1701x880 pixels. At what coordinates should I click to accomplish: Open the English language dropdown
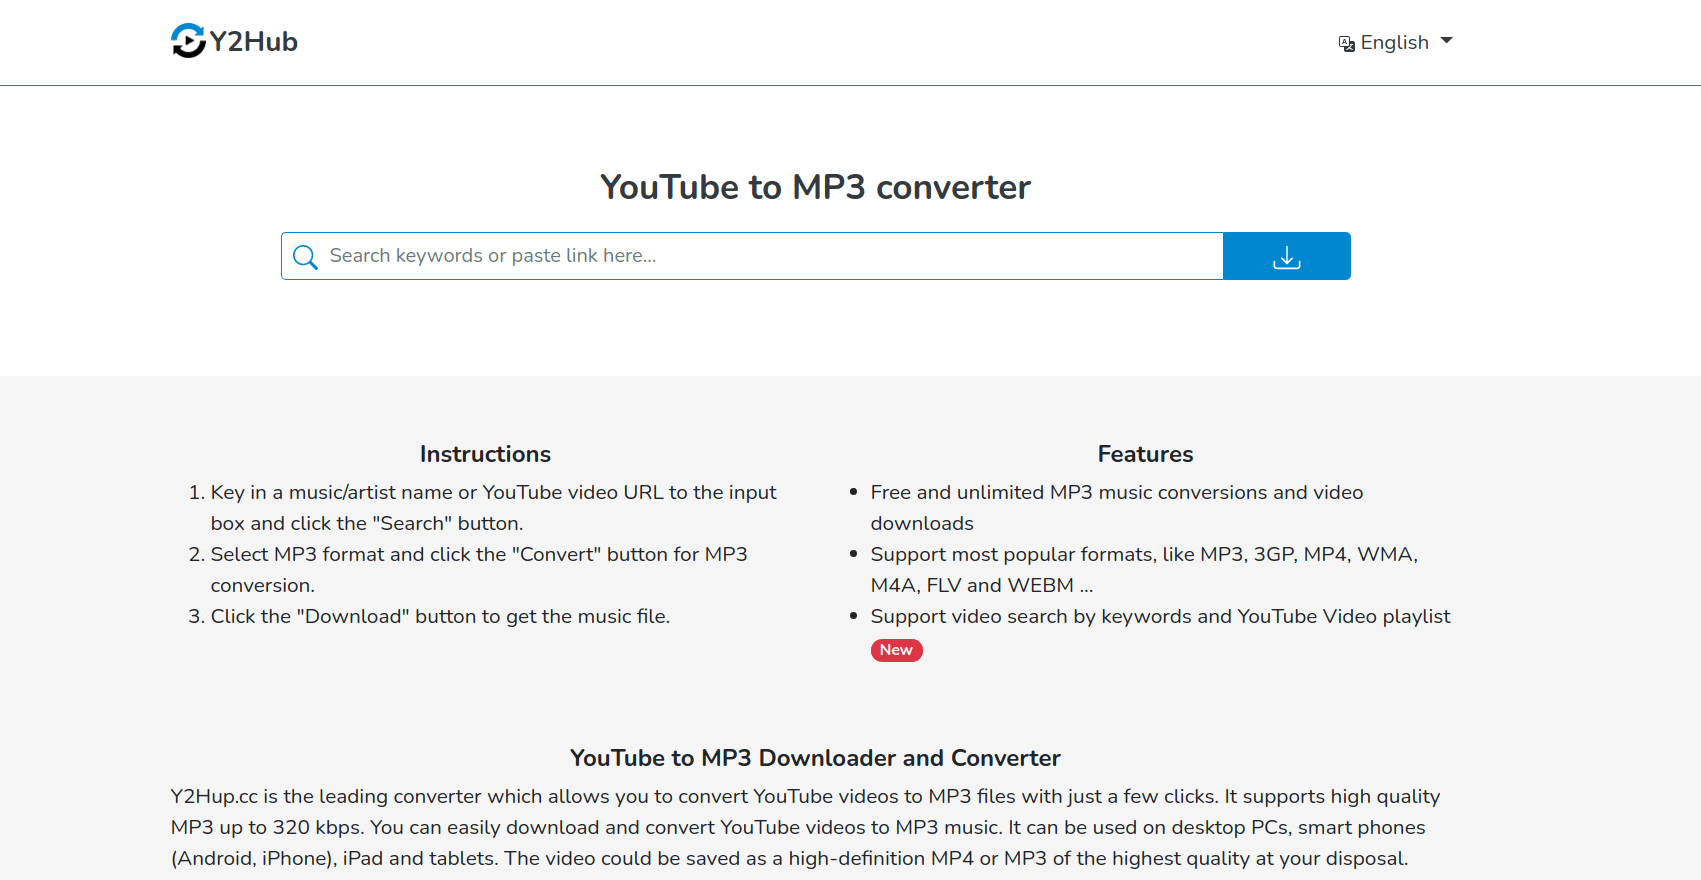coord(1396,42)
